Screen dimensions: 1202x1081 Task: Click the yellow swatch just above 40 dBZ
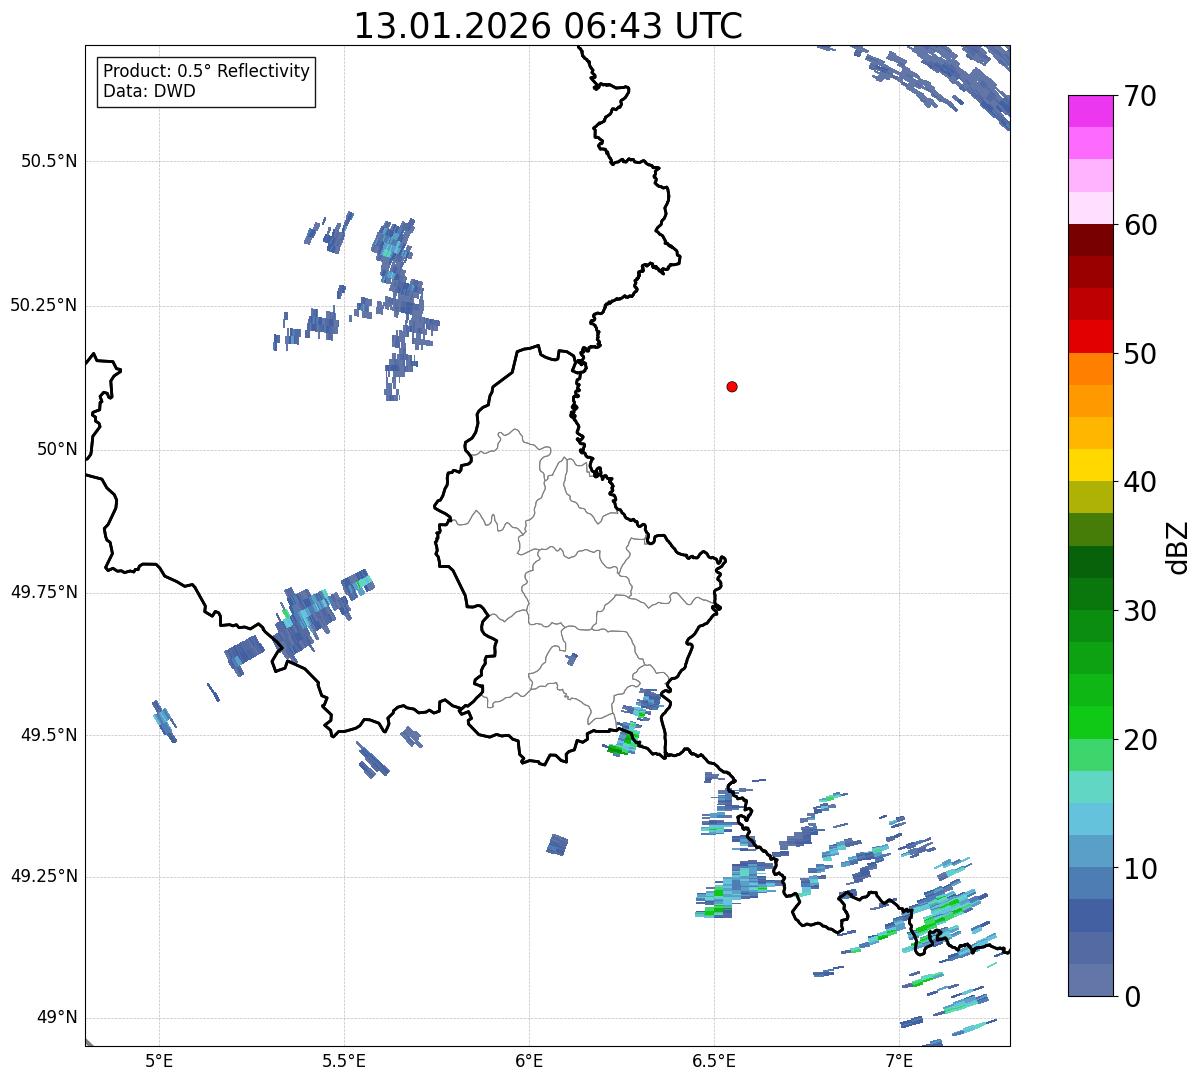(1091, 465)
